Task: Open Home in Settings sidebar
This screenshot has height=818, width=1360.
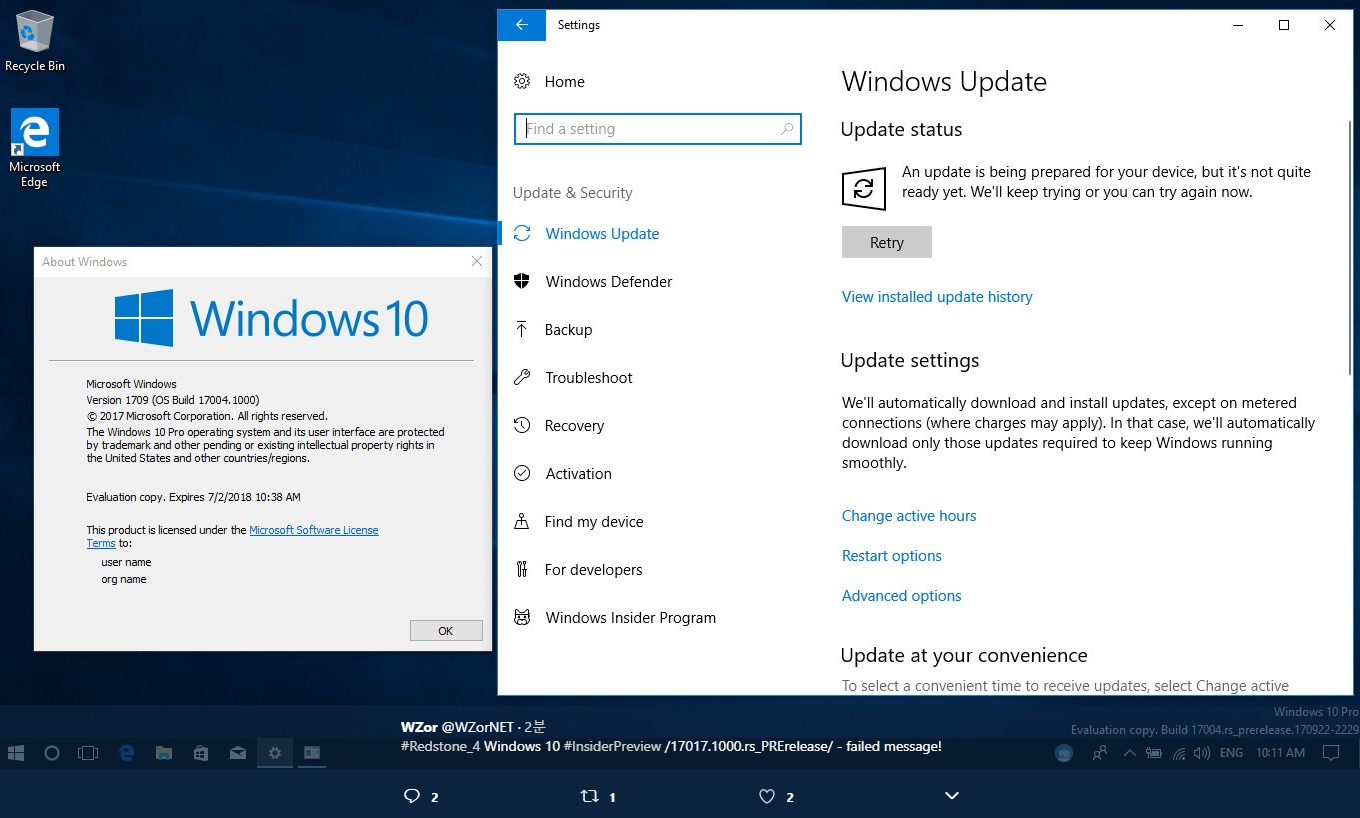Action: (549, 82)
